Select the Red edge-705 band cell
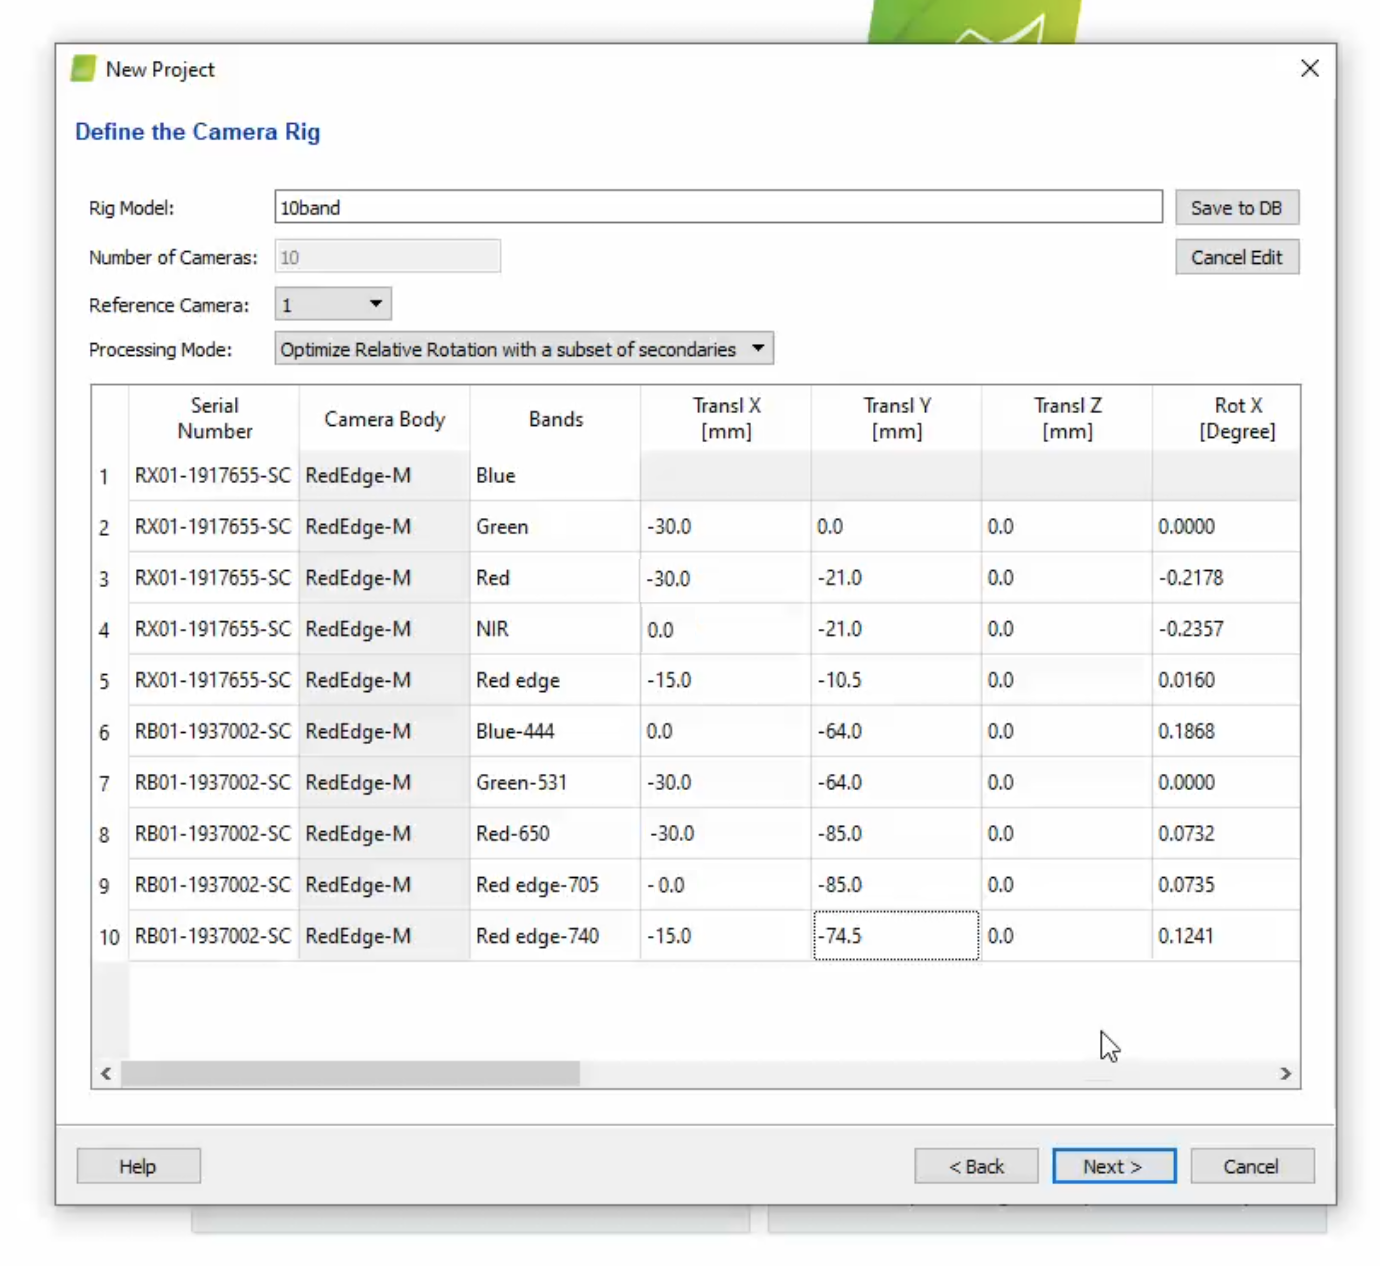1380x1266 pixels. 555,885
